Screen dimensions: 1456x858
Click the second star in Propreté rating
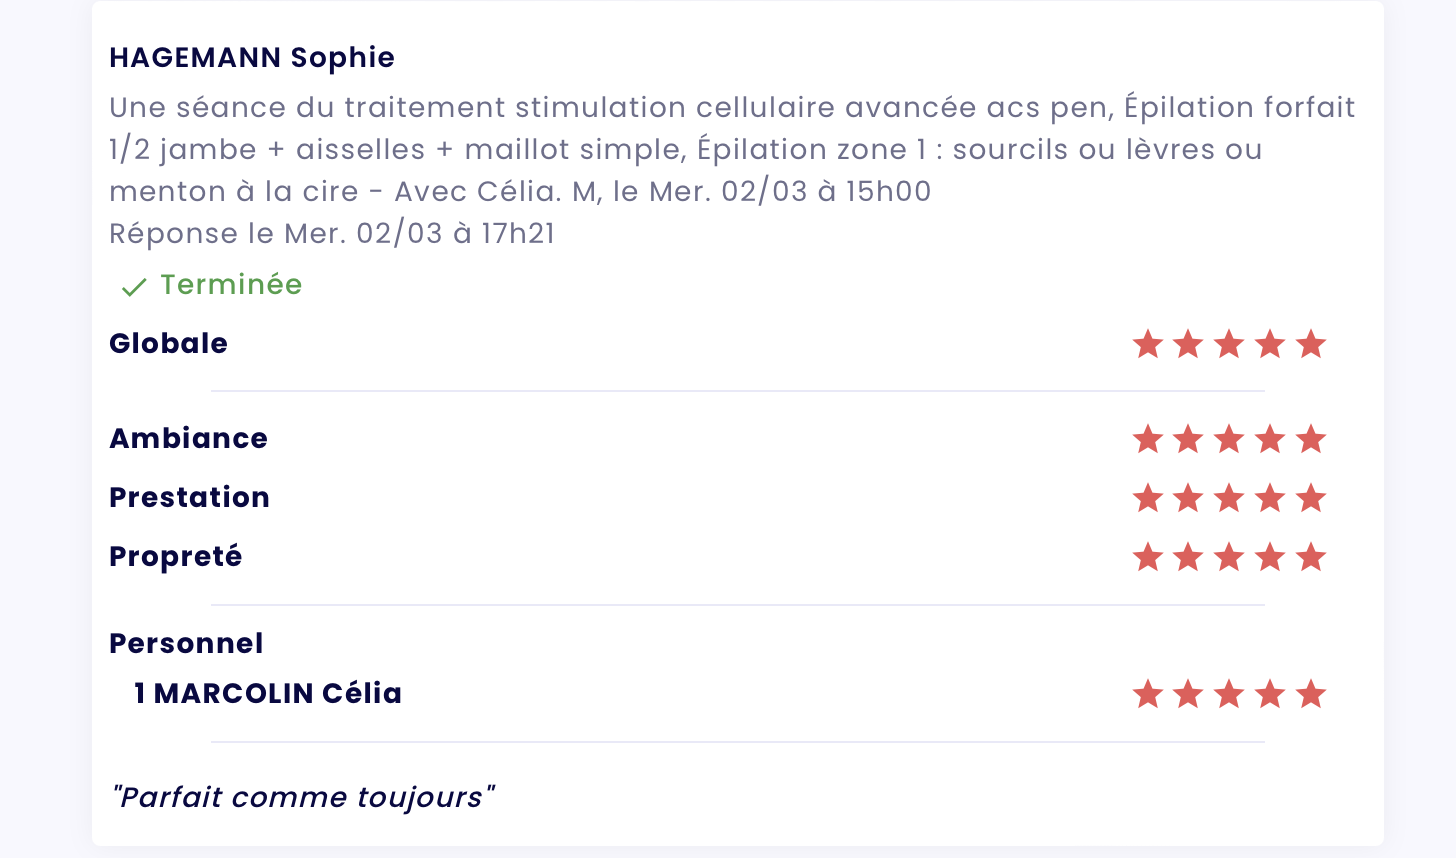pos(1188,557)
